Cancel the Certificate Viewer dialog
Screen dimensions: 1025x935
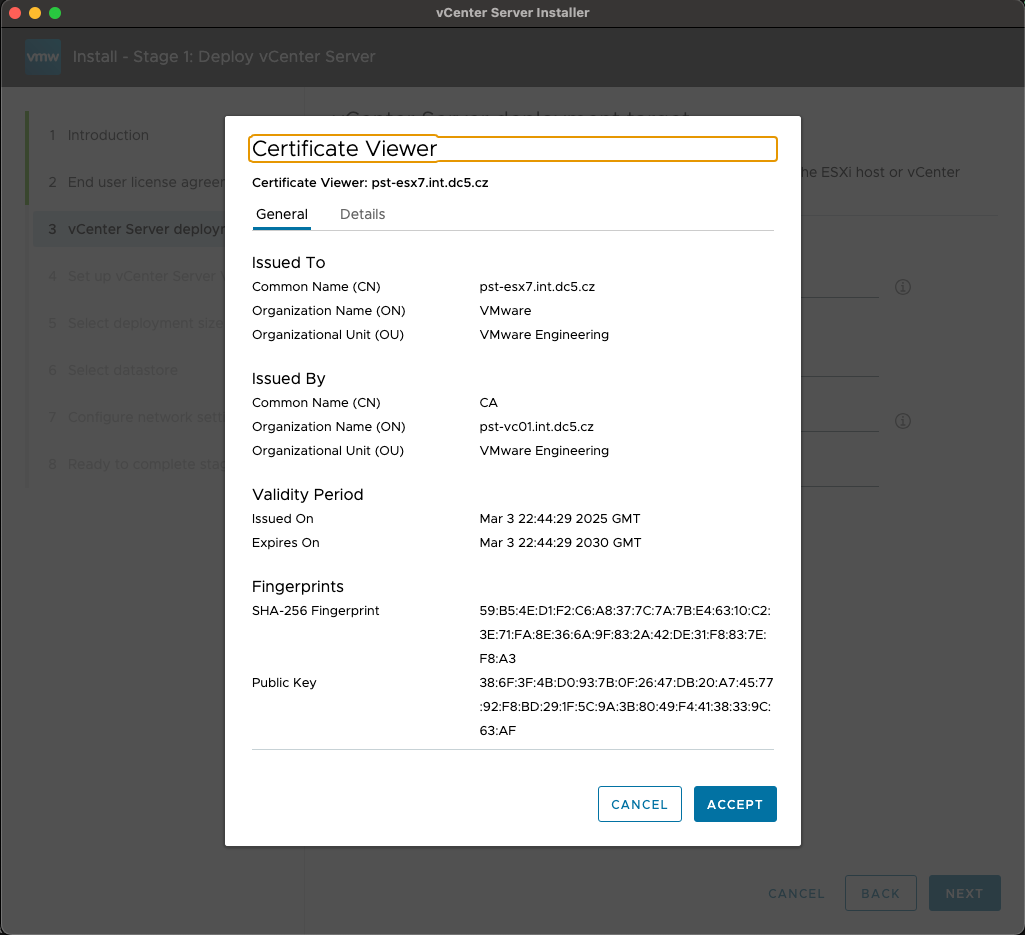(639, 804)
